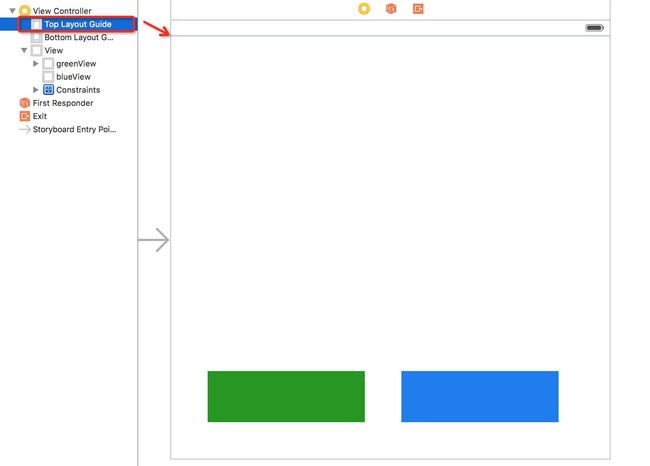Select the Storyboard Entry Poi... item

(x=74, y=129)
